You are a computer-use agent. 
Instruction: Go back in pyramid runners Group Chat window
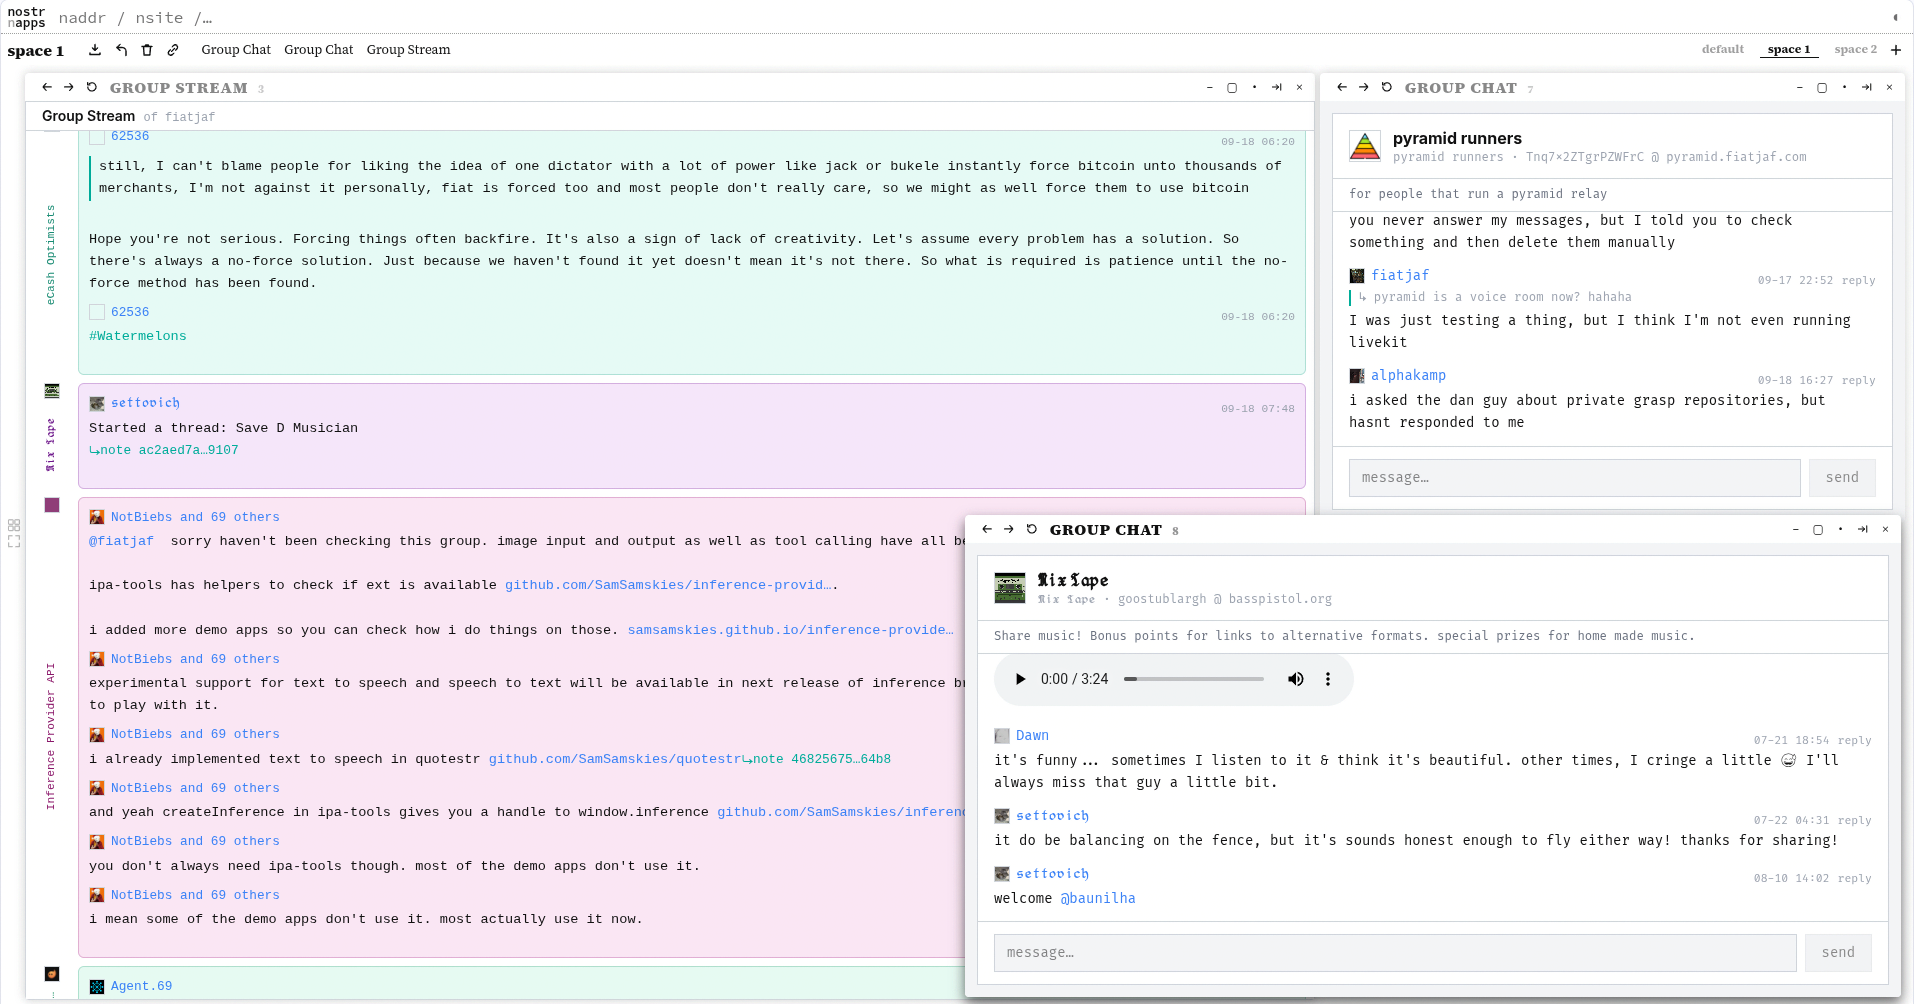tap(1342, 87)
